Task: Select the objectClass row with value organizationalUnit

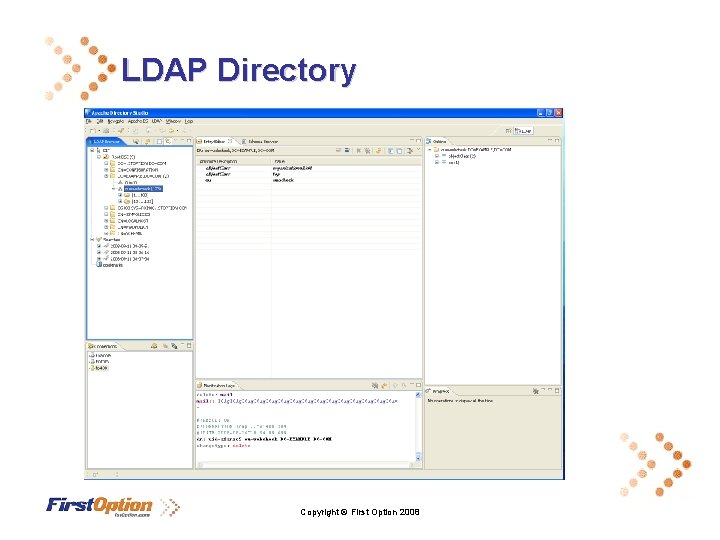Action: click(309, 168)
